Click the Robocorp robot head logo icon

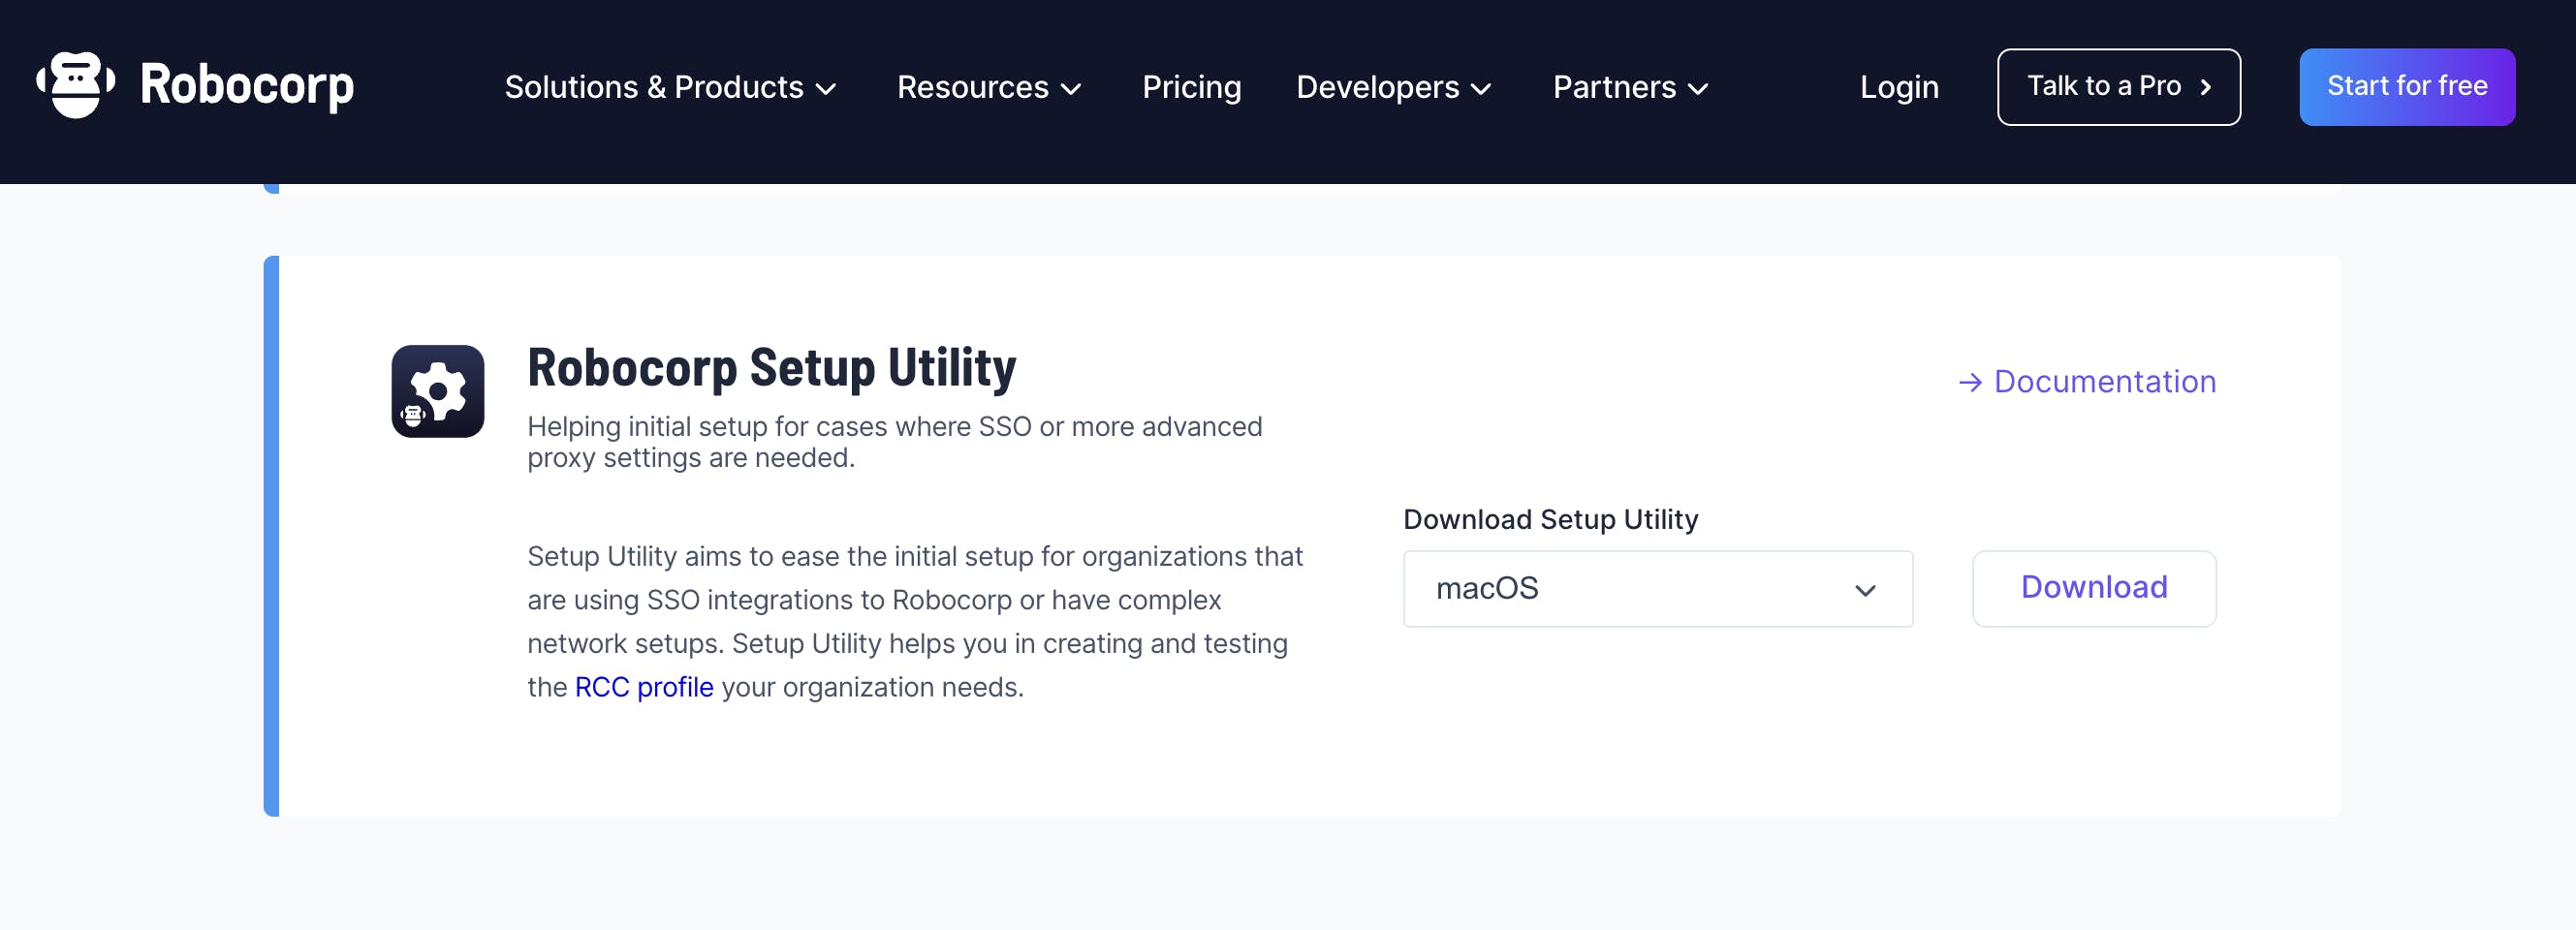coord(76,85)
